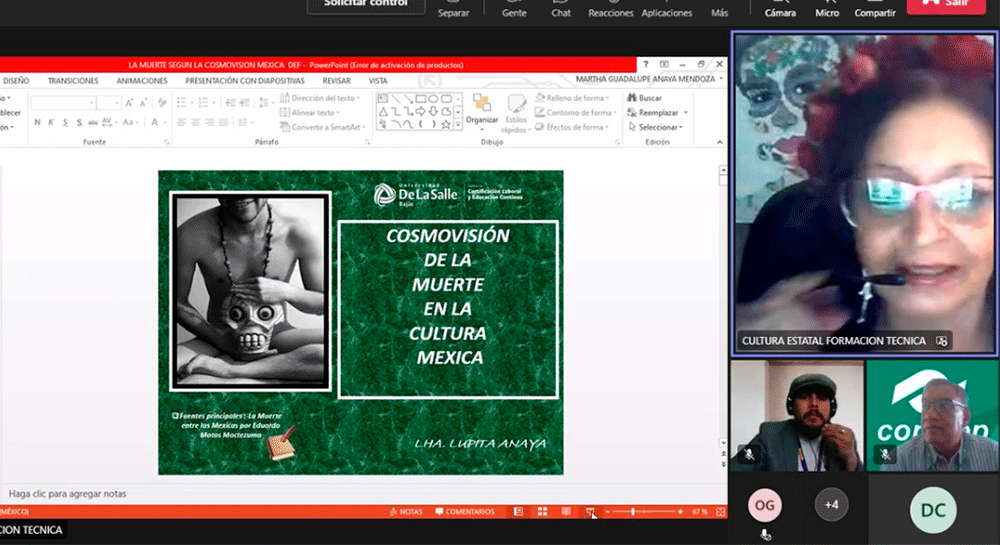The image size is (1000, 545).
Task: Click the Solicitar control button
Action: [x=358, y=5]
